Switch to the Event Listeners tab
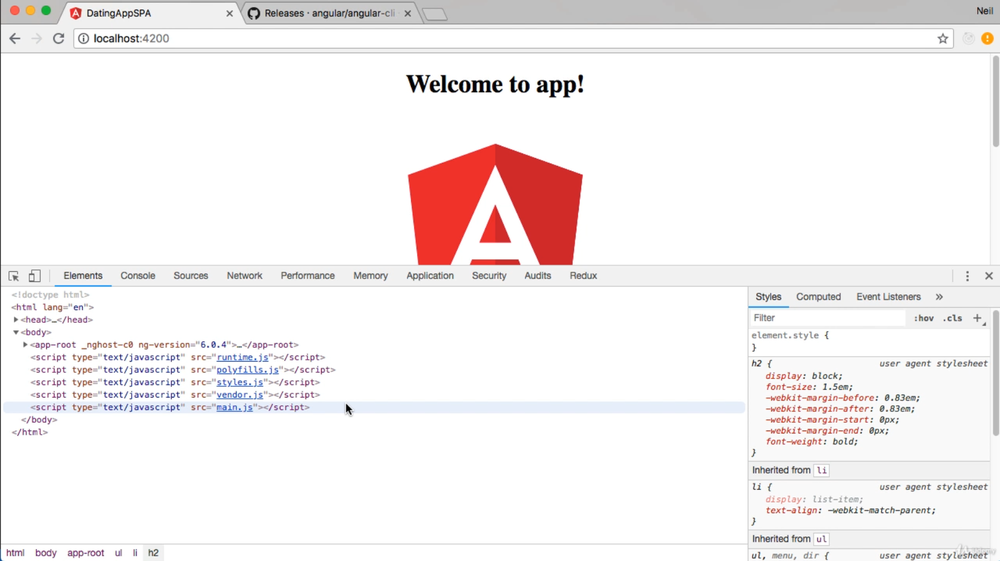 888,297
